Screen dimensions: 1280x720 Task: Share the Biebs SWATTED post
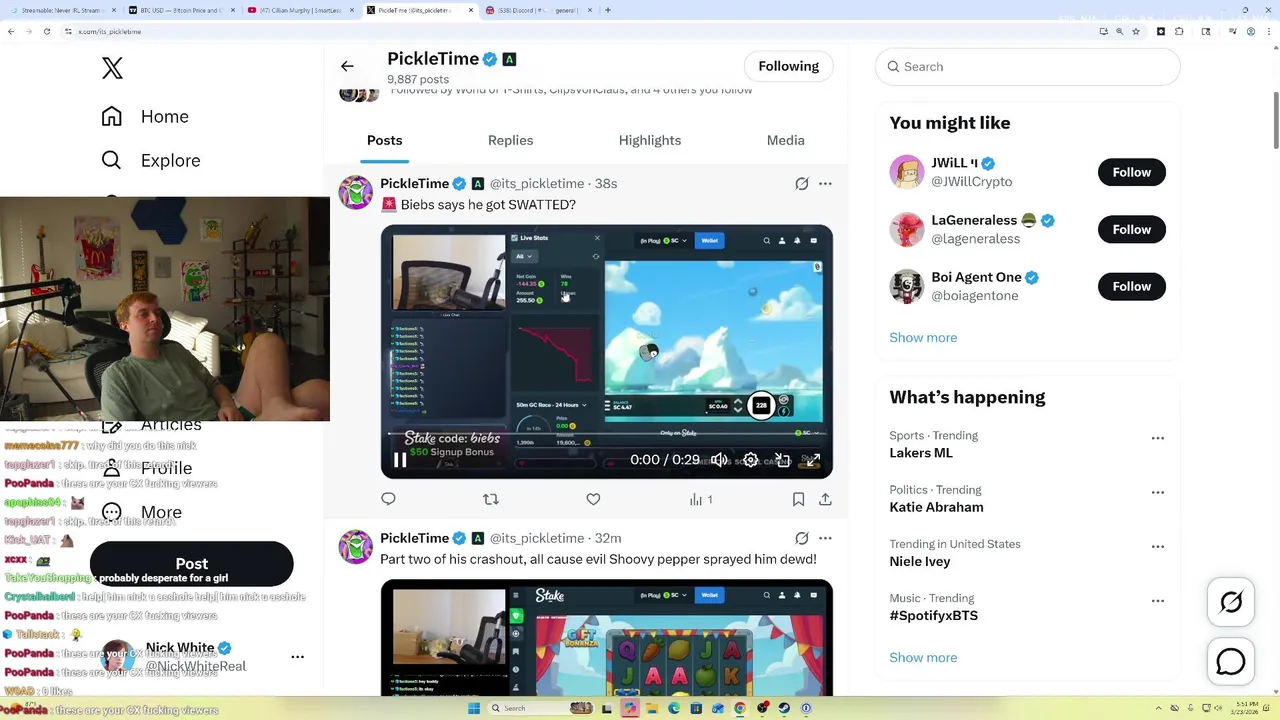pyautogui.click(x=825, y=499)
